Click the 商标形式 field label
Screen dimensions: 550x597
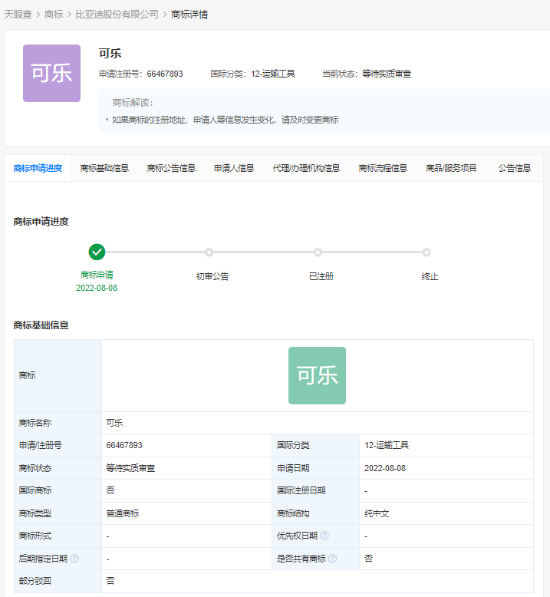[35, 536]
